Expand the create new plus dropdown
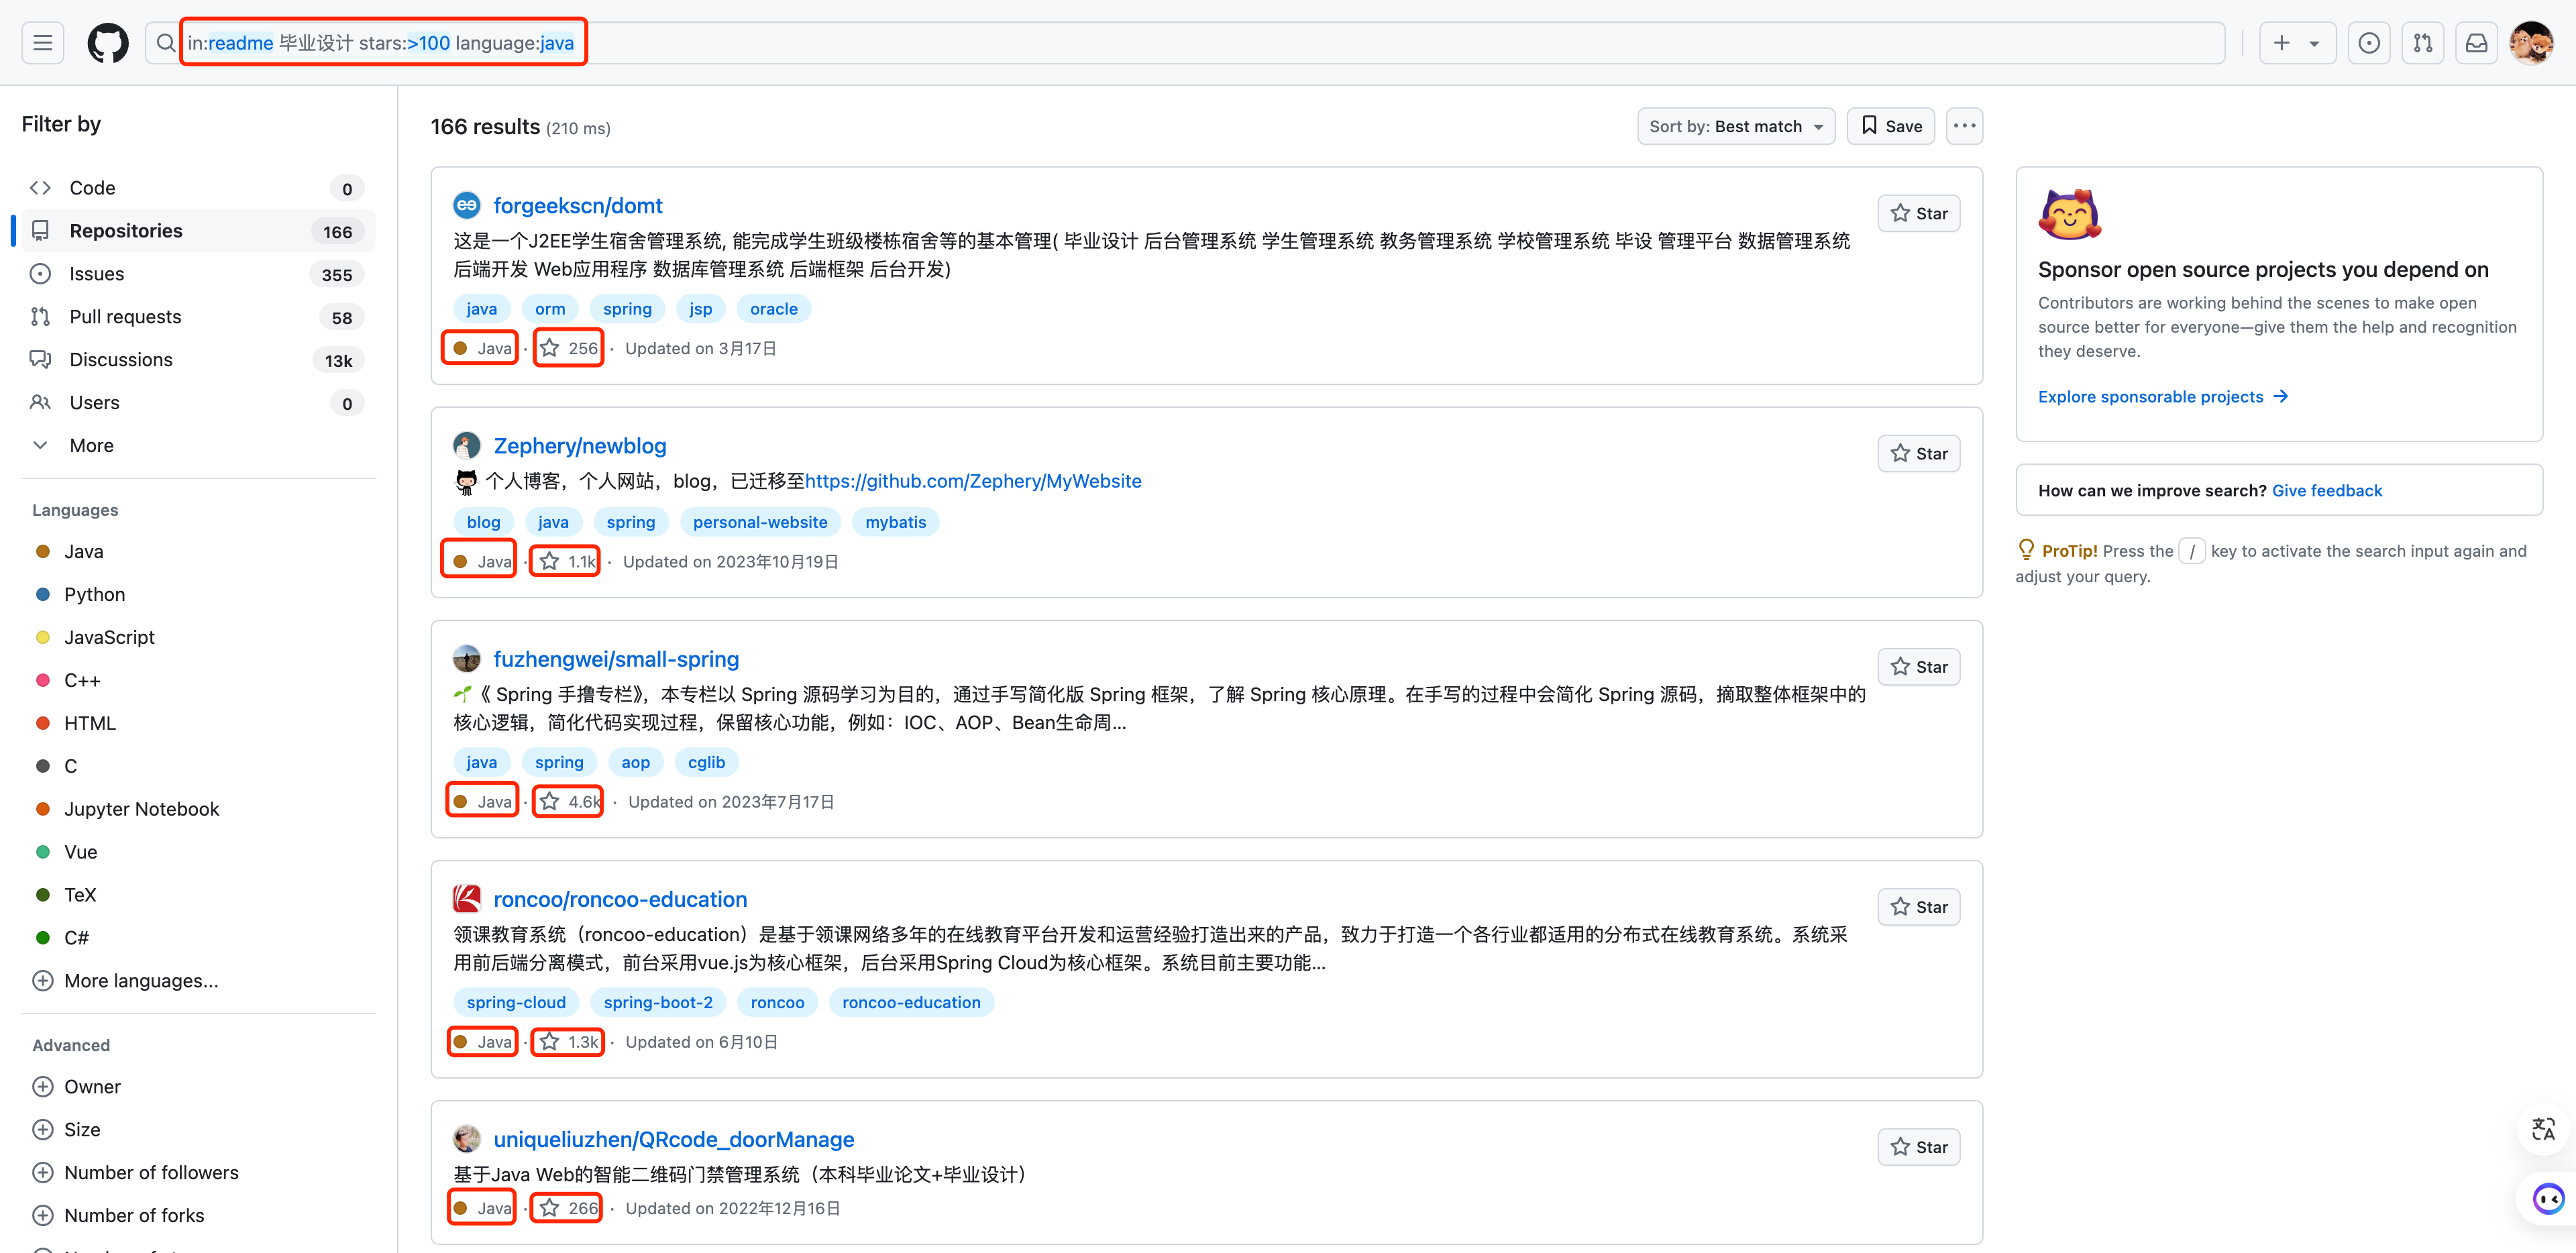Image resolution: width=2576 pixels, height=1253 pixels. tap(2296, 43)
